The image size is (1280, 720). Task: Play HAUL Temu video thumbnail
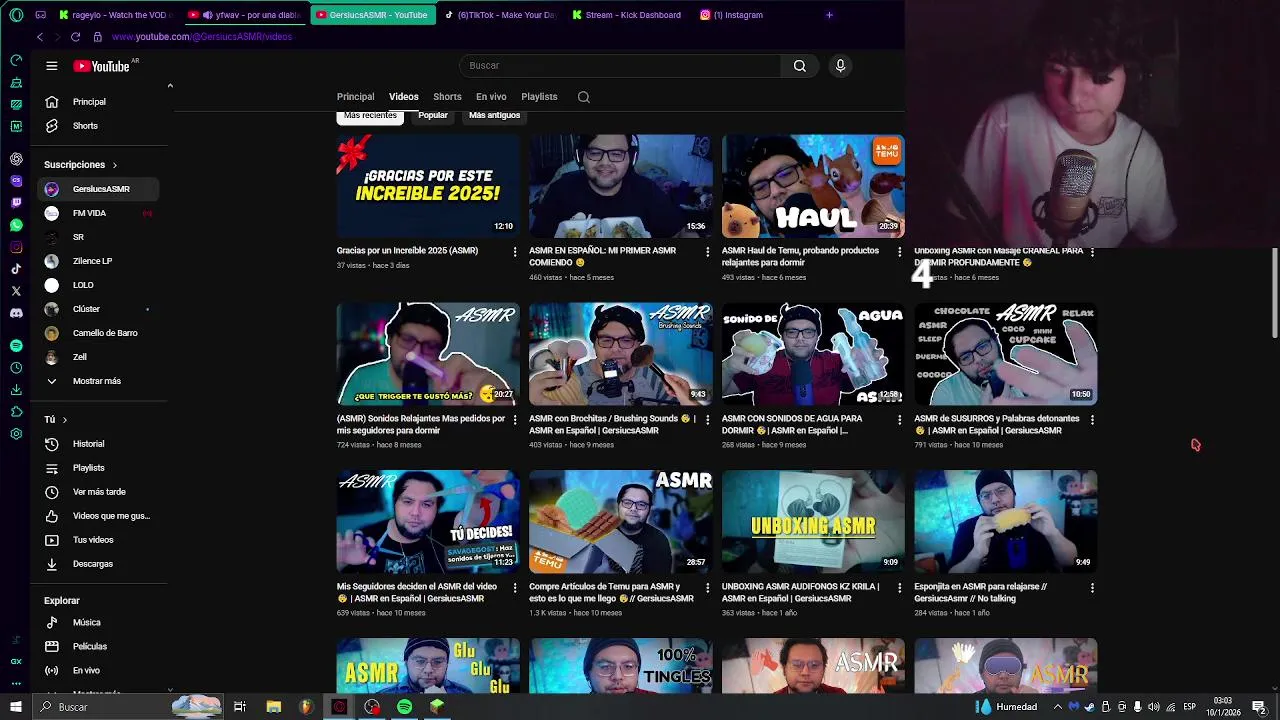813,186
